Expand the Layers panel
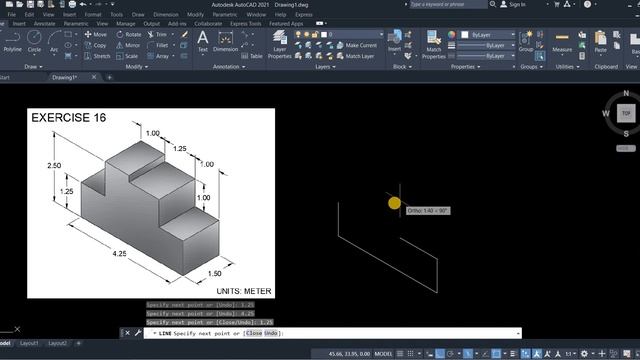Screen dimensions: 640x360 coord(325,67)
